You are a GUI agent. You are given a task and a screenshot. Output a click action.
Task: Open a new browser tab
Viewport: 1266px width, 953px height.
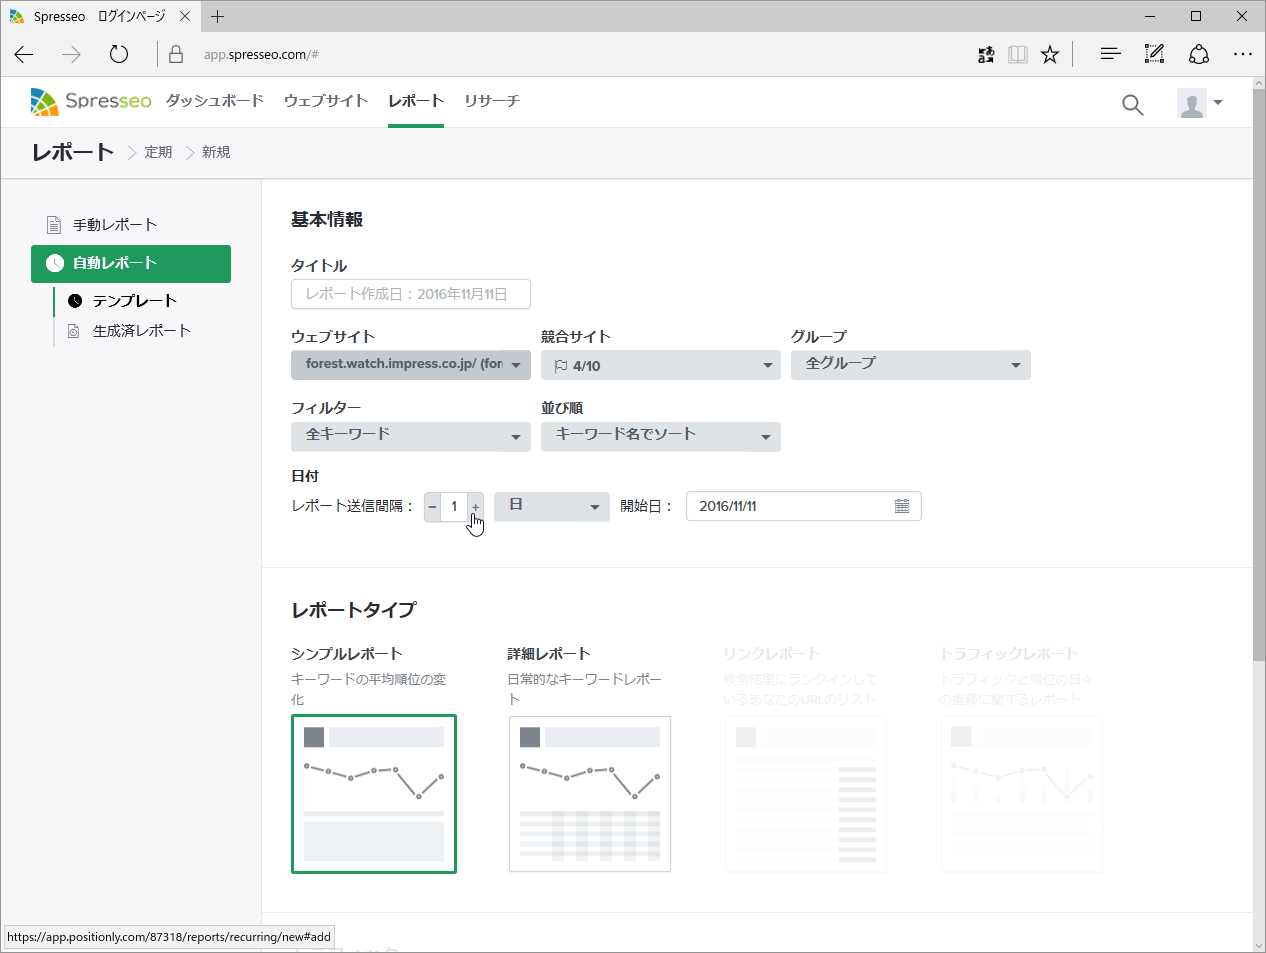tap(218, 16)
